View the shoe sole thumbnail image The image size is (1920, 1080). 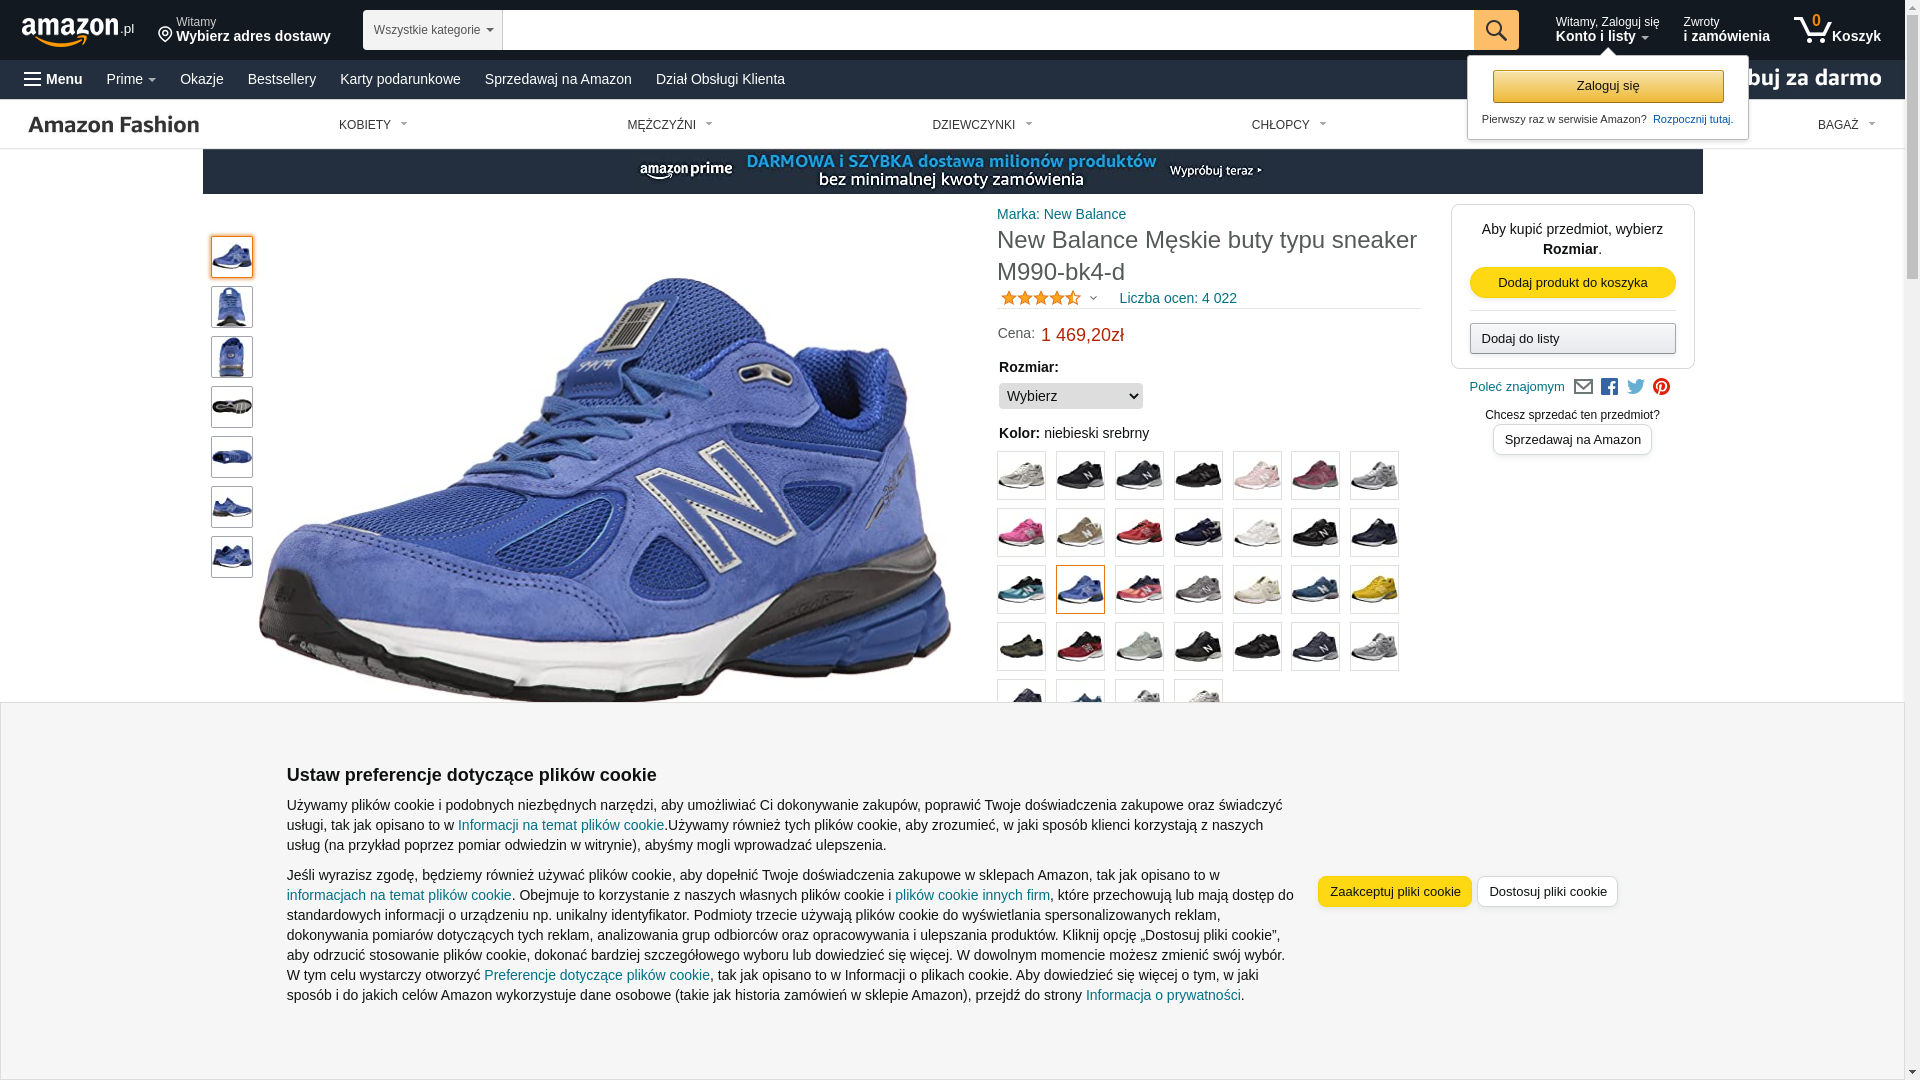232,407
